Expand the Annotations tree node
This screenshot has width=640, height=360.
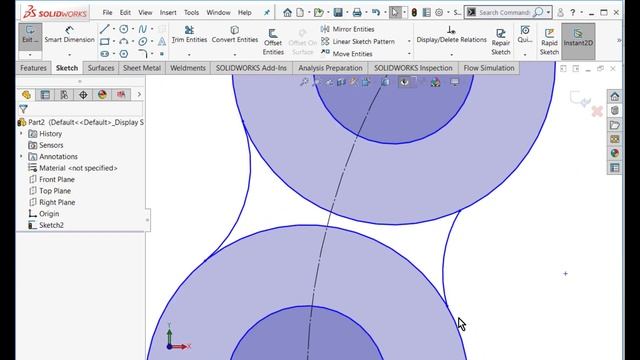tap(21, 156)
